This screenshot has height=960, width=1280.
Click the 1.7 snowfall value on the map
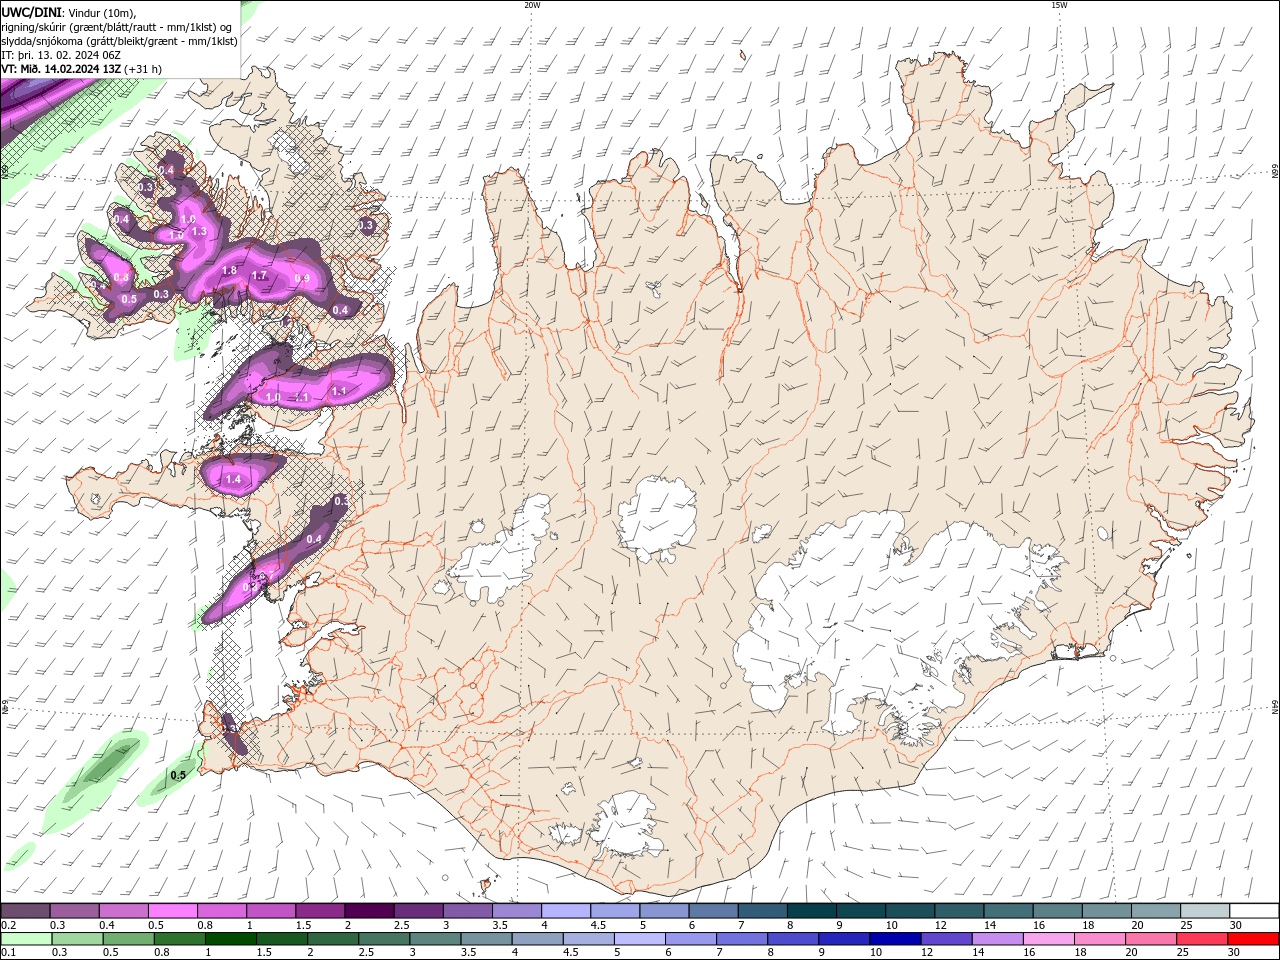[259, 276]
